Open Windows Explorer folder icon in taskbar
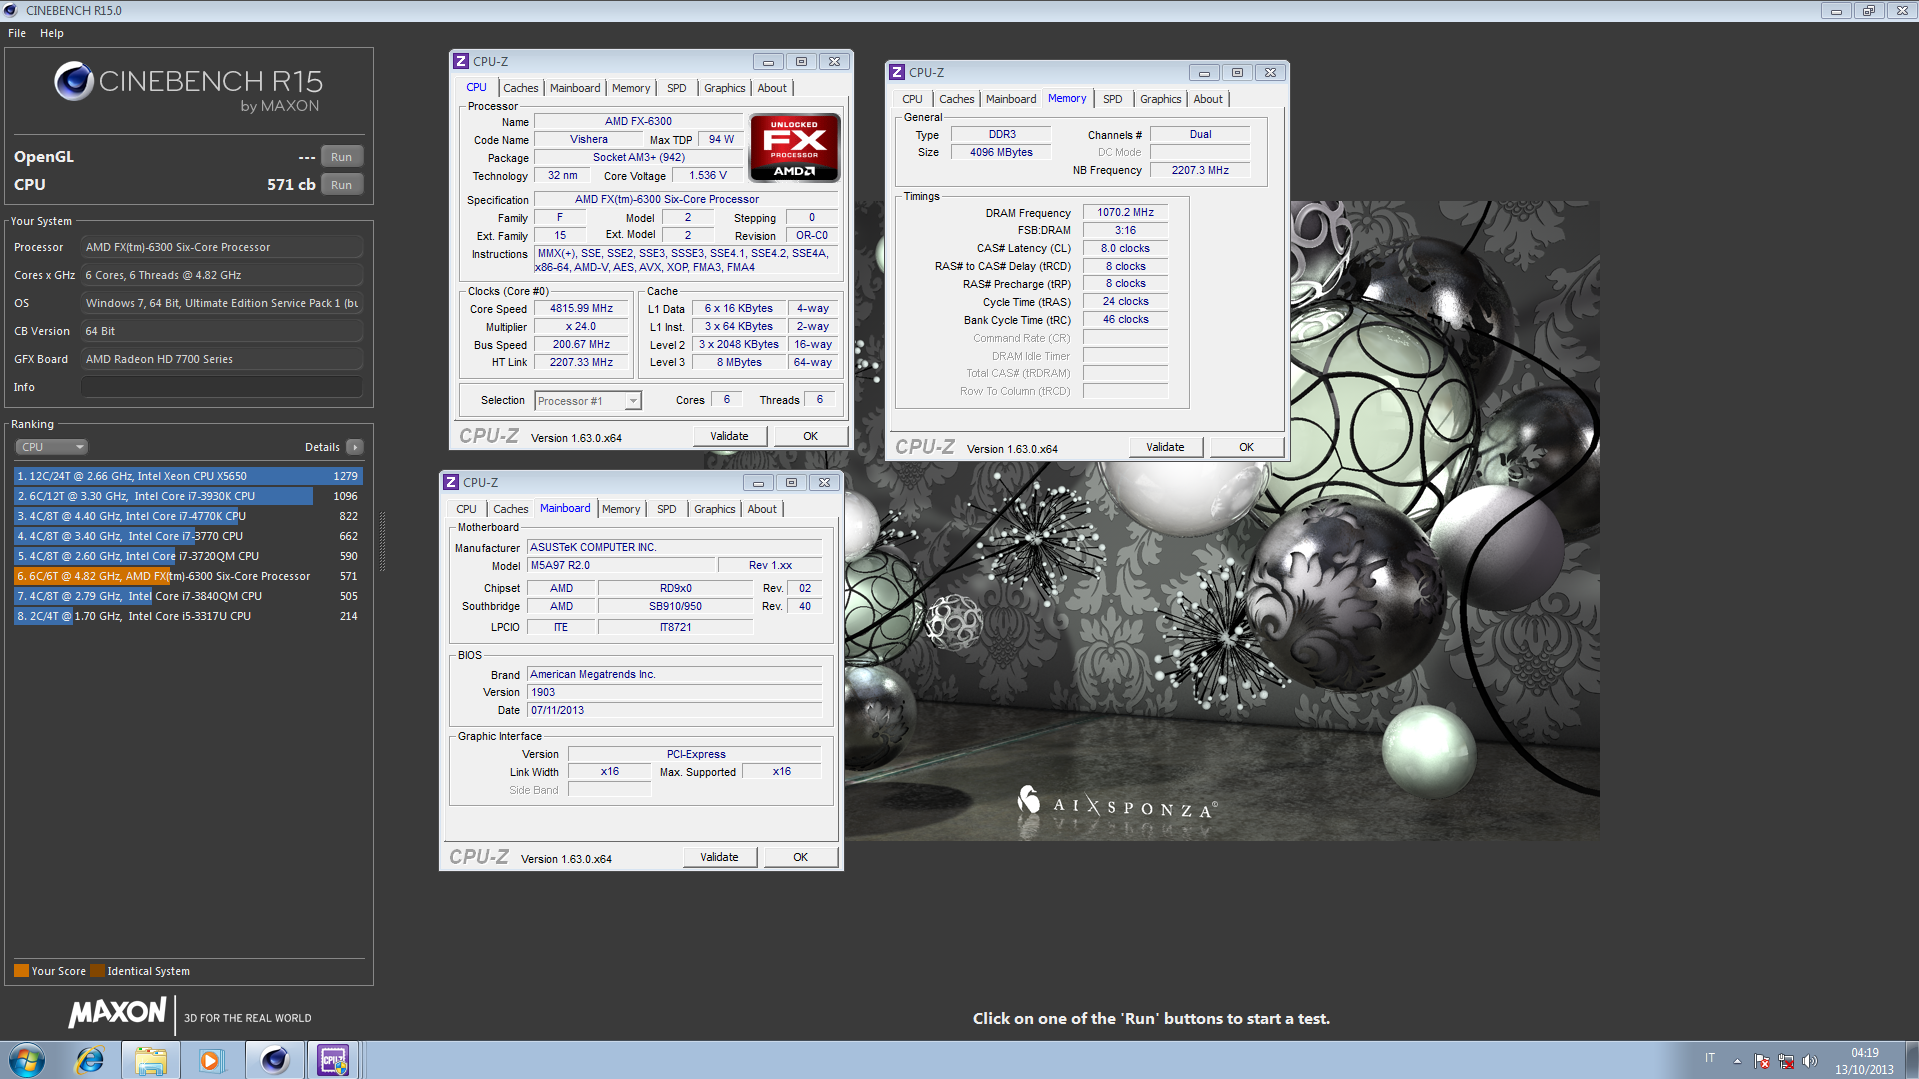This screenshot has height=1079, width=1919. tap(151, 1060)
